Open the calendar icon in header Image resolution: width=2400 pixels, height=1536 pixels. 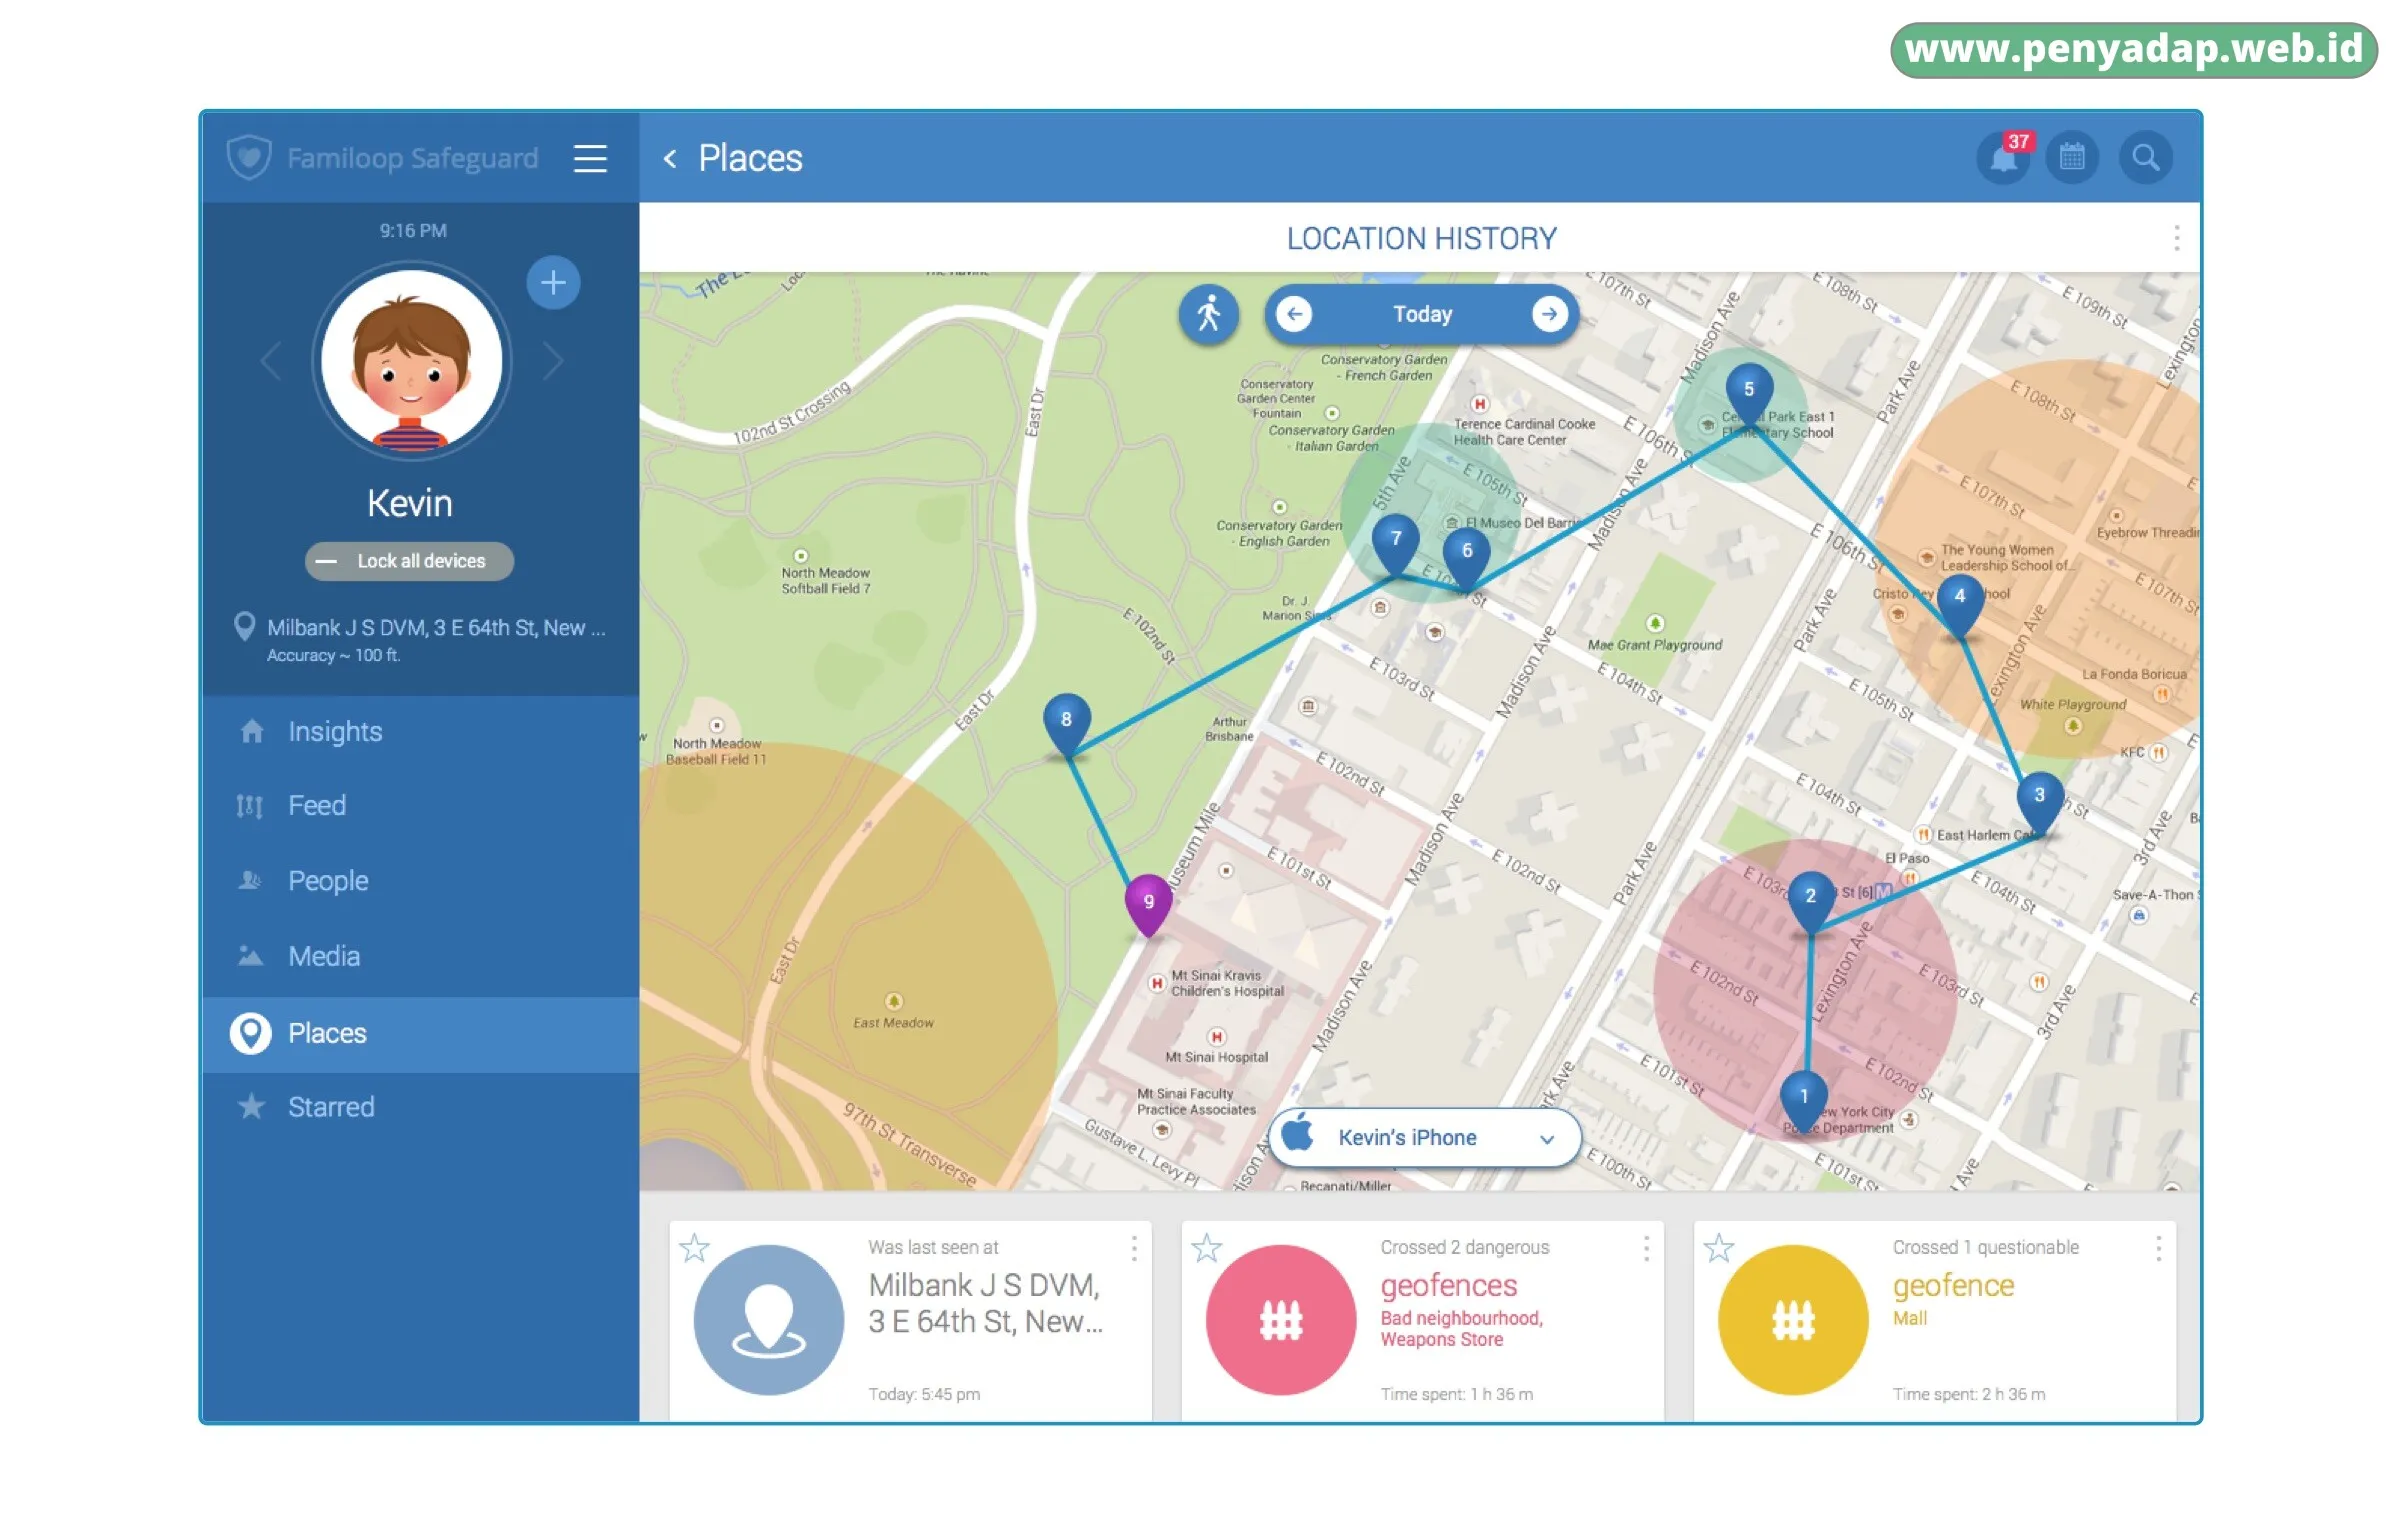(2072, 157)
